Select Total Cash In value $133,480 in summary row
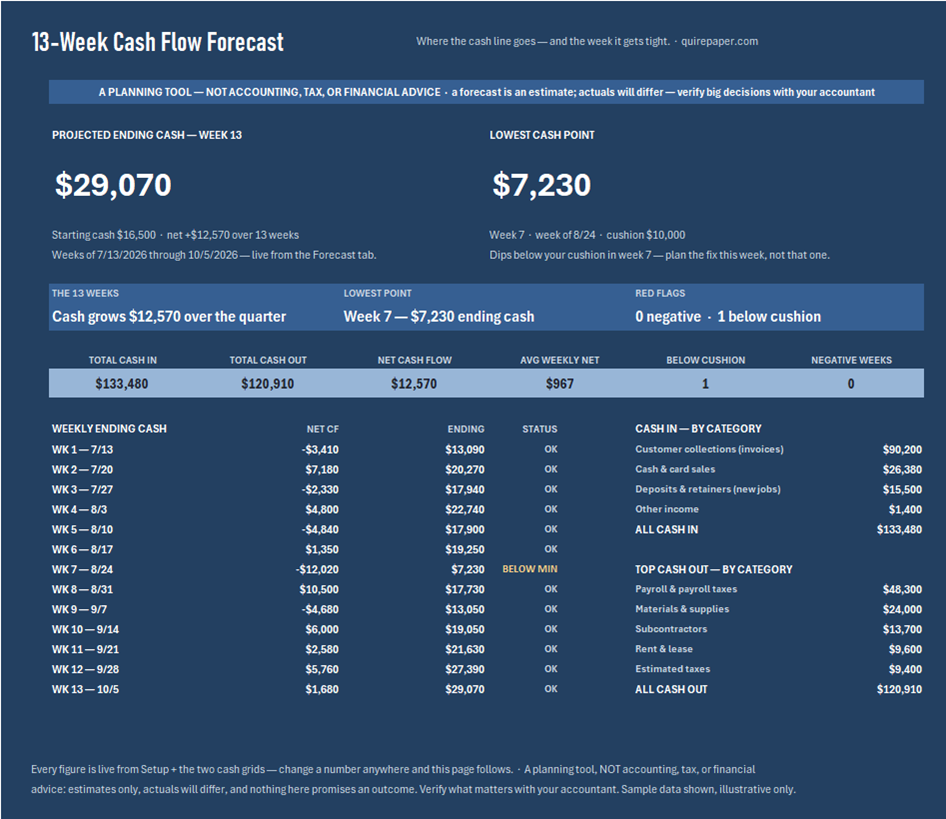Viewport: 946px width, 819px height. tap(122, 384)
